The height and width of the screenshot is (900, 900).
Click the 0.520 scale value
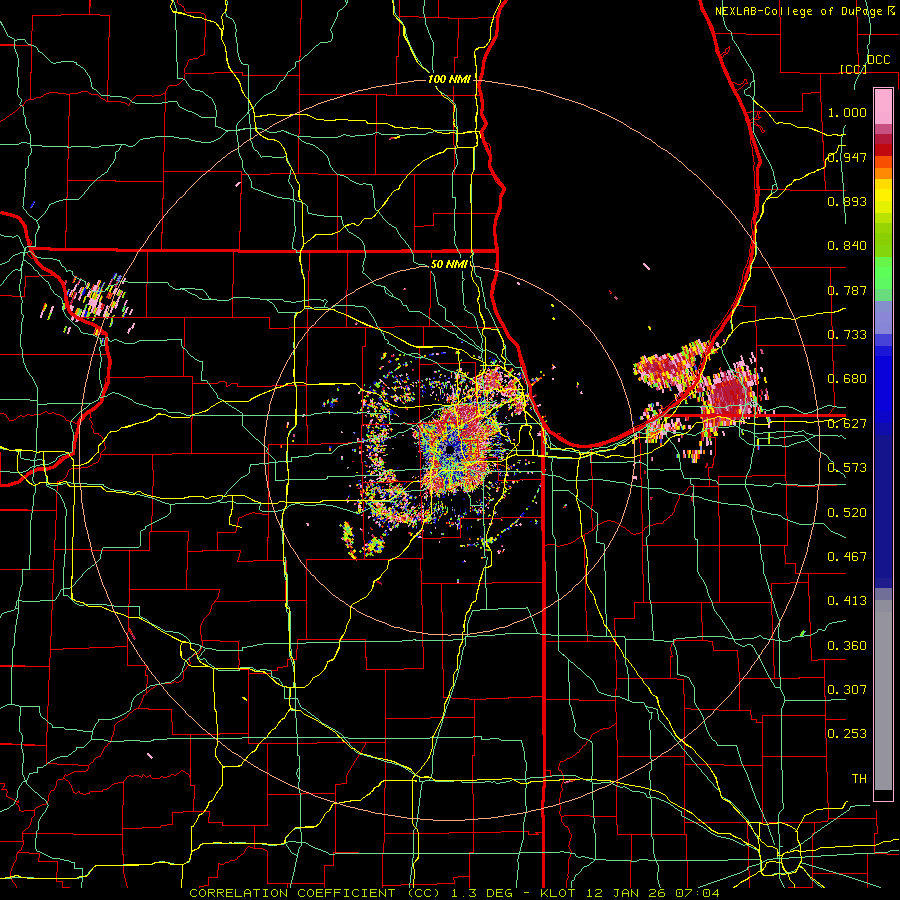tap(847, 513)
